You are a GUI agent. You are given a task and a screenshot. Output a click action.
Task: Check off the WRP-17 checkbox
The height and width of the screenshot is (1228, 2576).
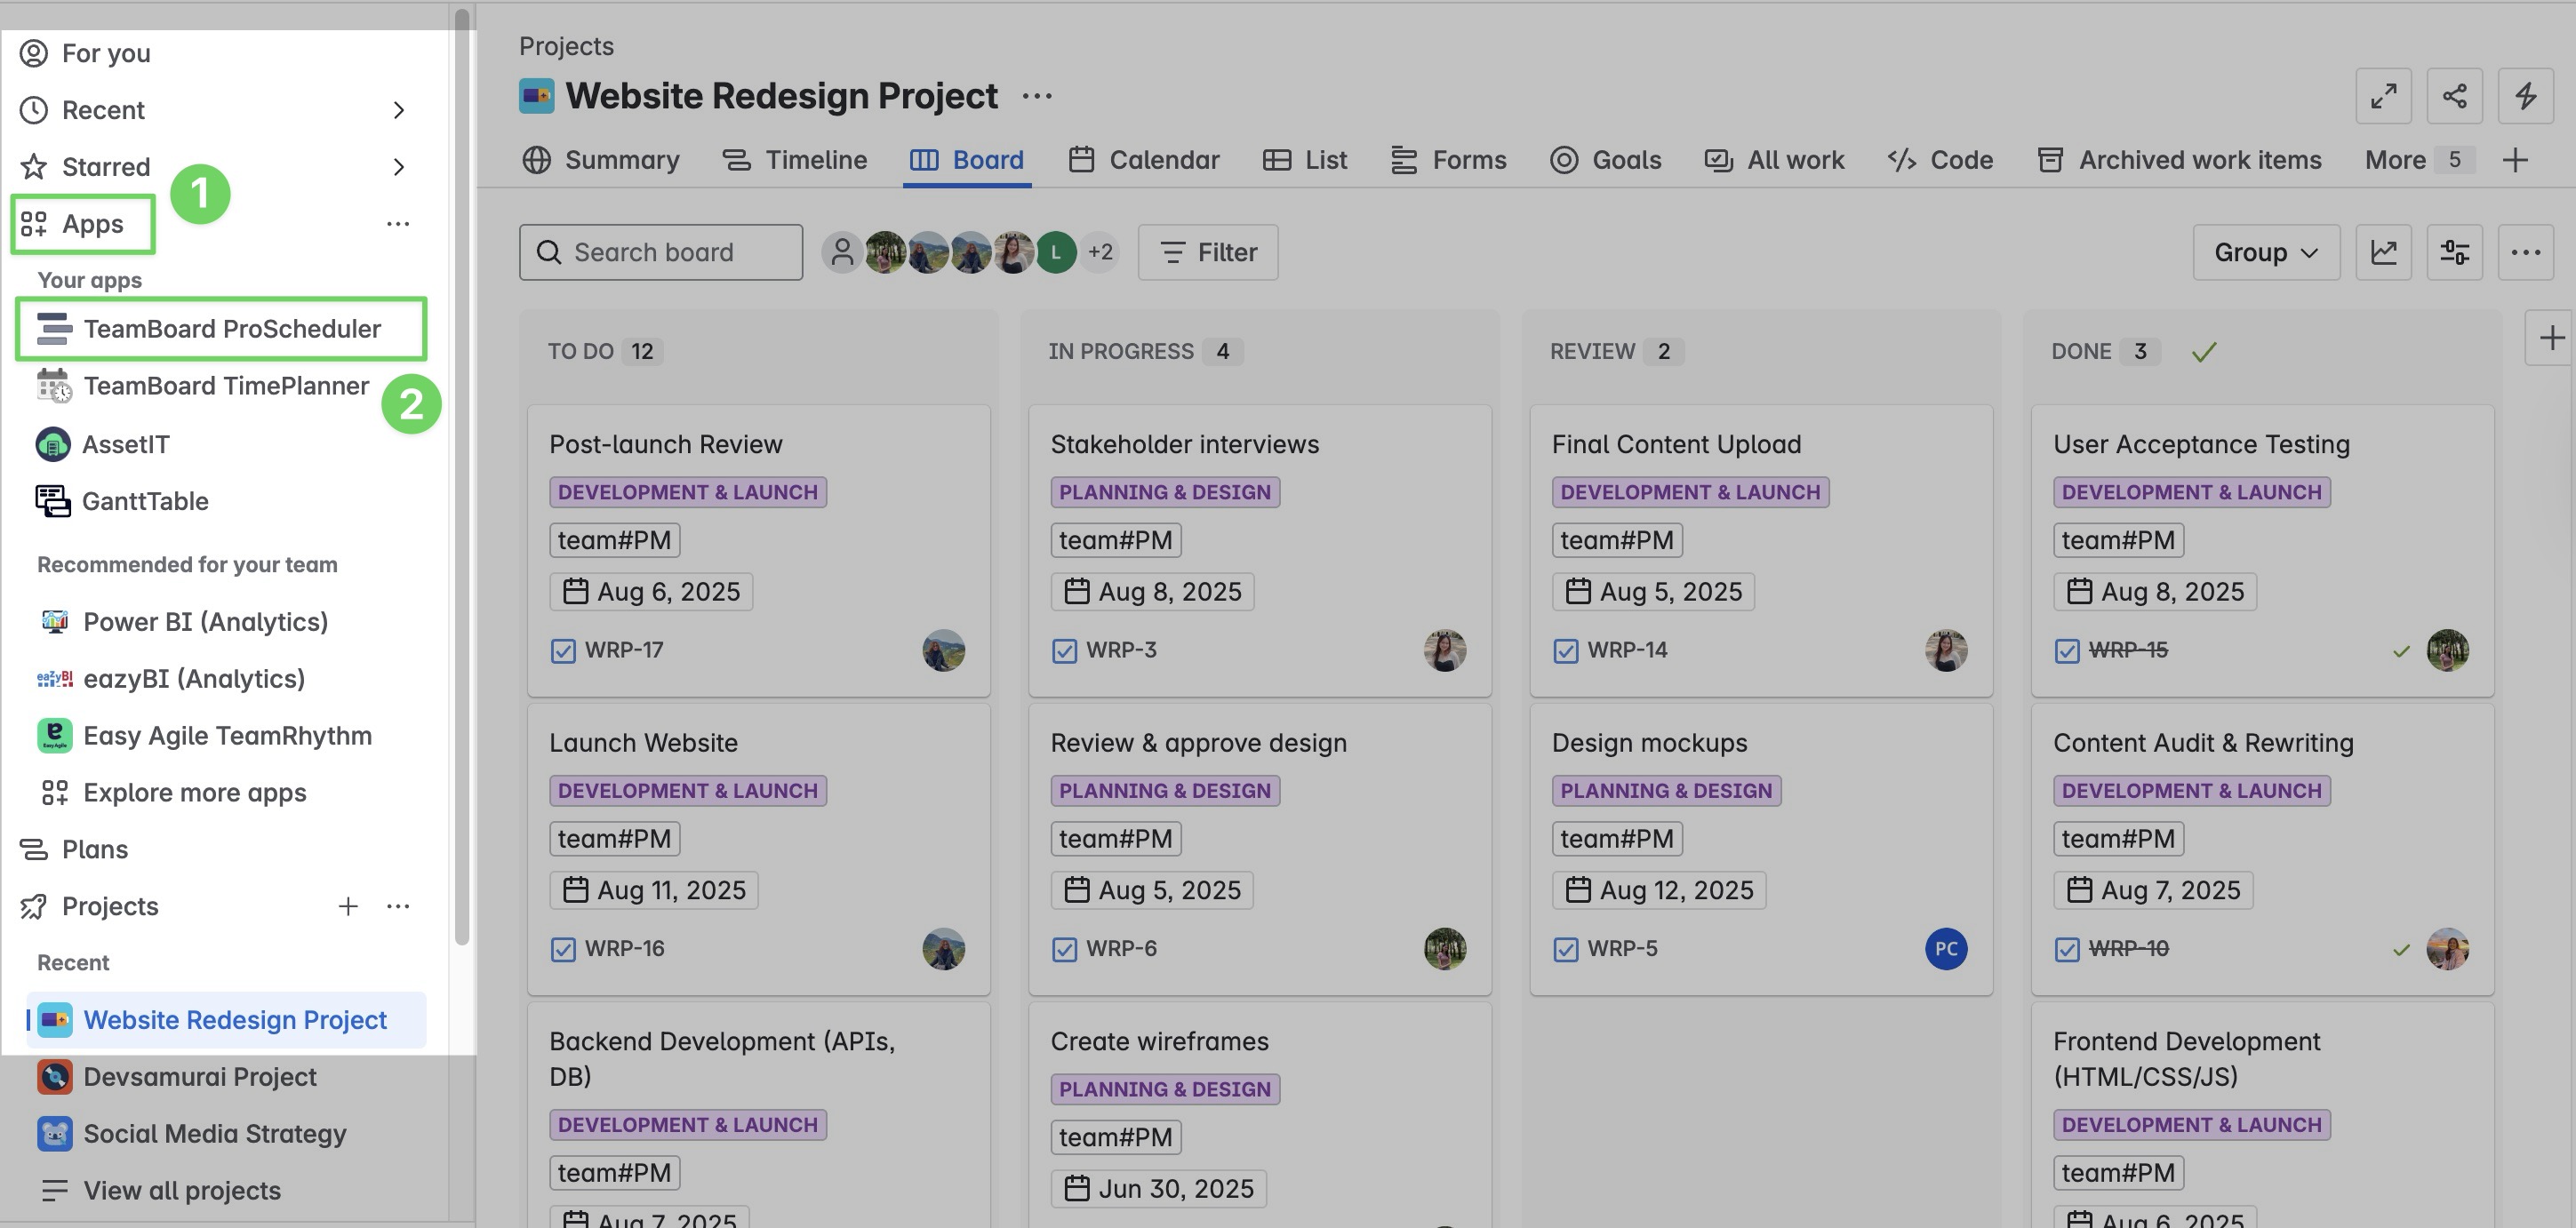click(x=562, y=650)
